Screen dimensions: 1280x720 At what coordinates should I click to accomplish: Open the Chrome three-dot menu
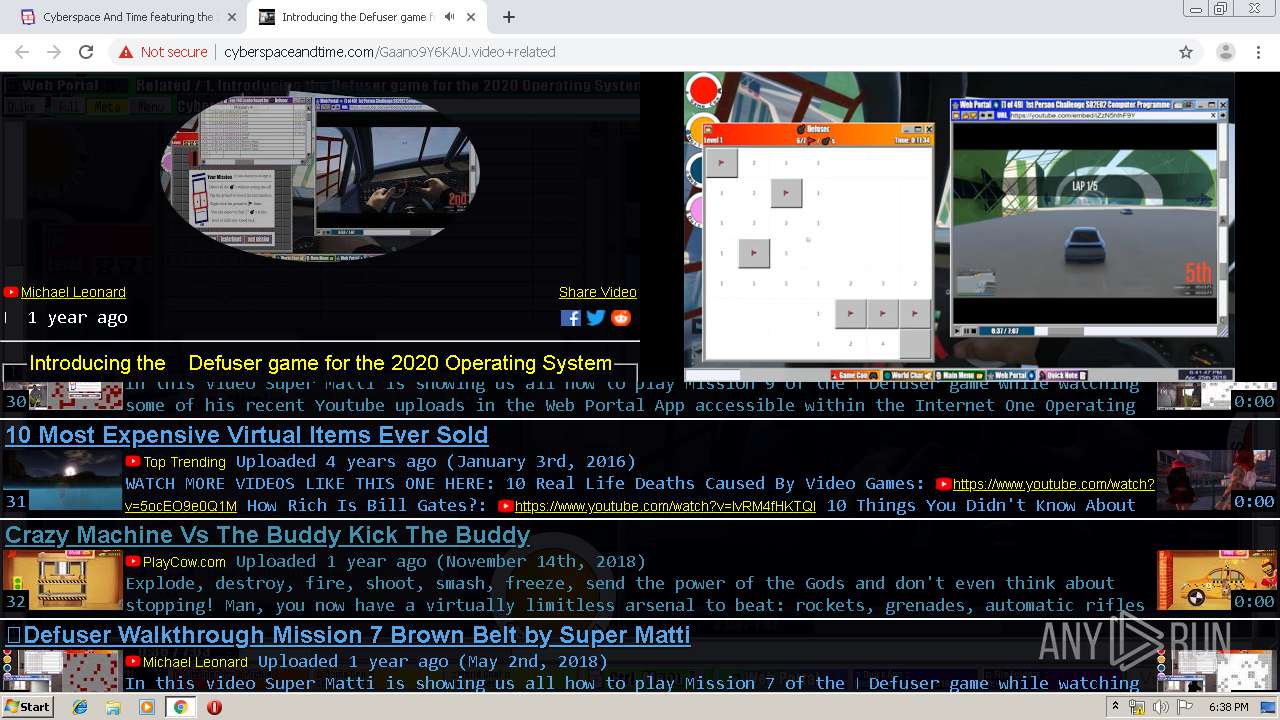pyautogui.click(x=1258, y=52)
